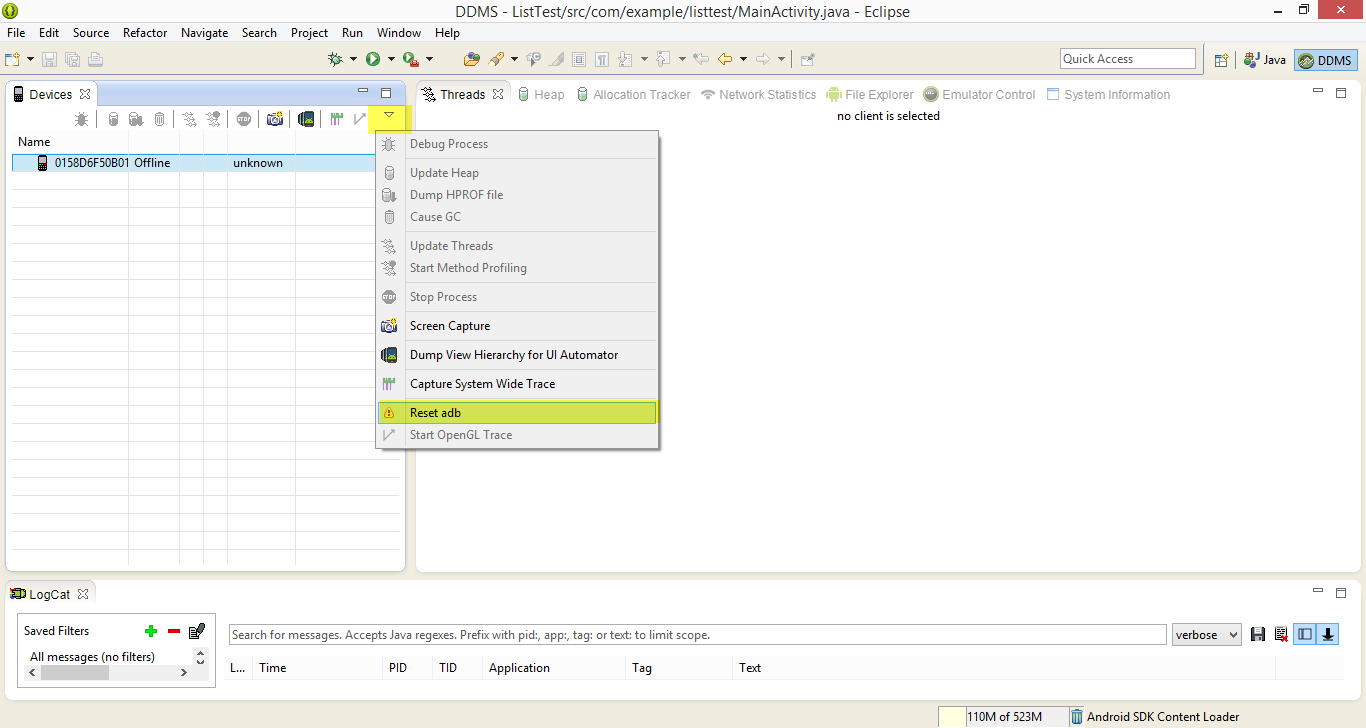The width and height of the screenshot is (1366, 728).
Task: Click the Open Perspective icon
Action: [x=1221, y=60]
